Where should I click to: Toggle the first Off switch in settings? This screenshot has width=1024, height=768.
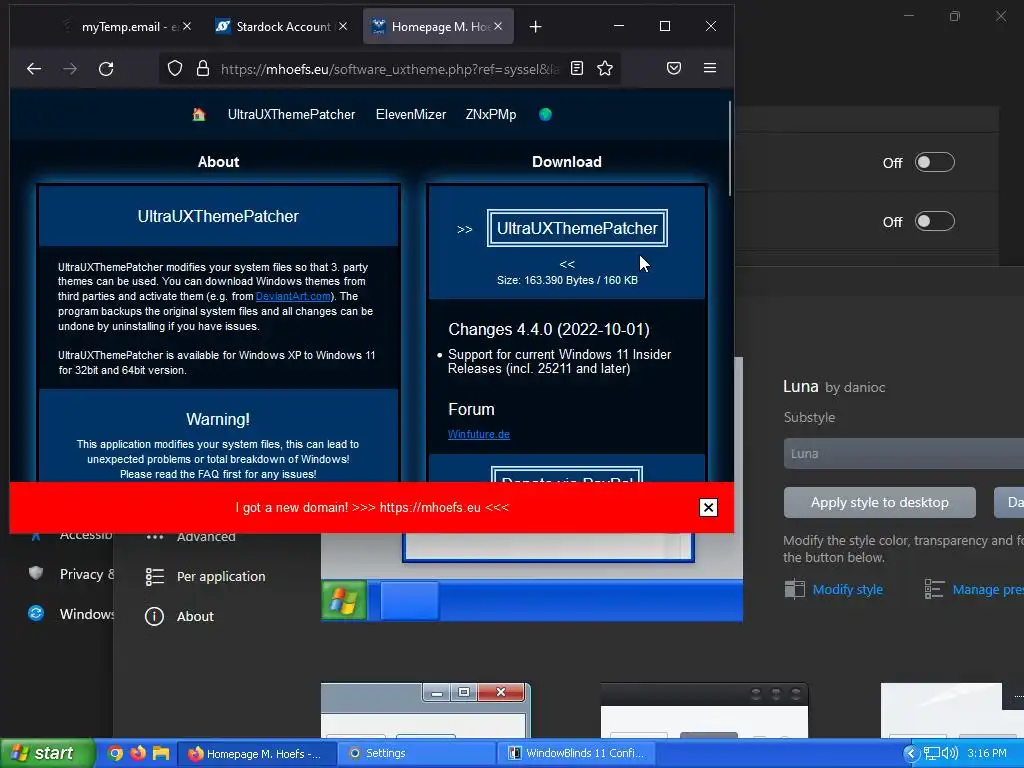click(x=935, y=162)
